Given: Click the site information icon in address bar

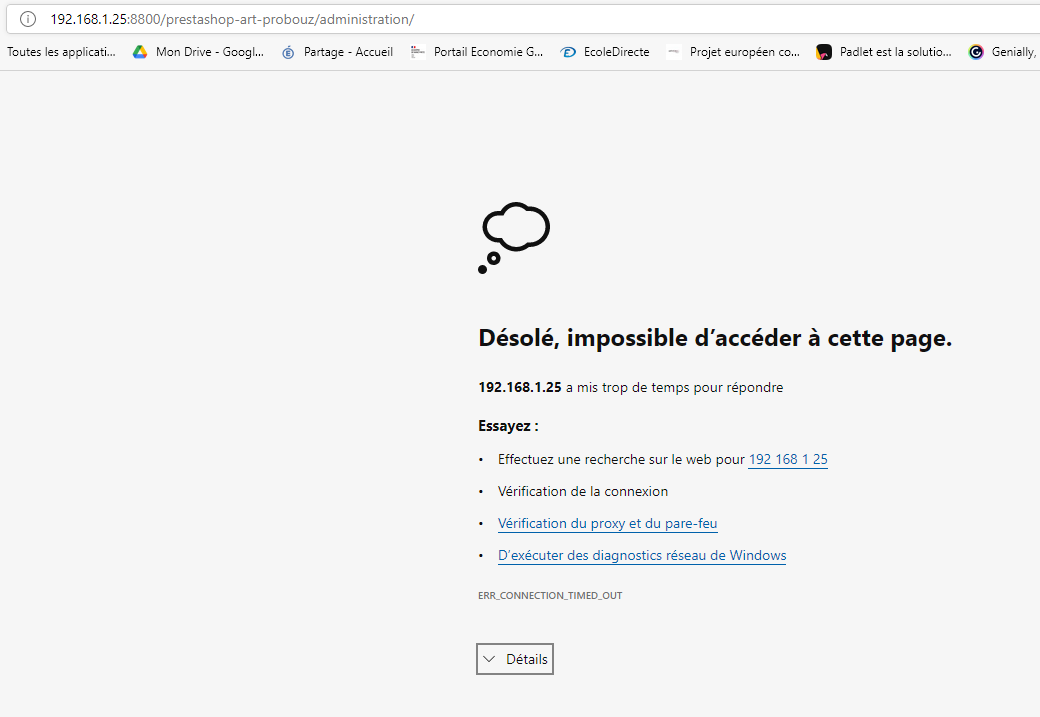Looking at the screenshot, I should pos(28,19).
